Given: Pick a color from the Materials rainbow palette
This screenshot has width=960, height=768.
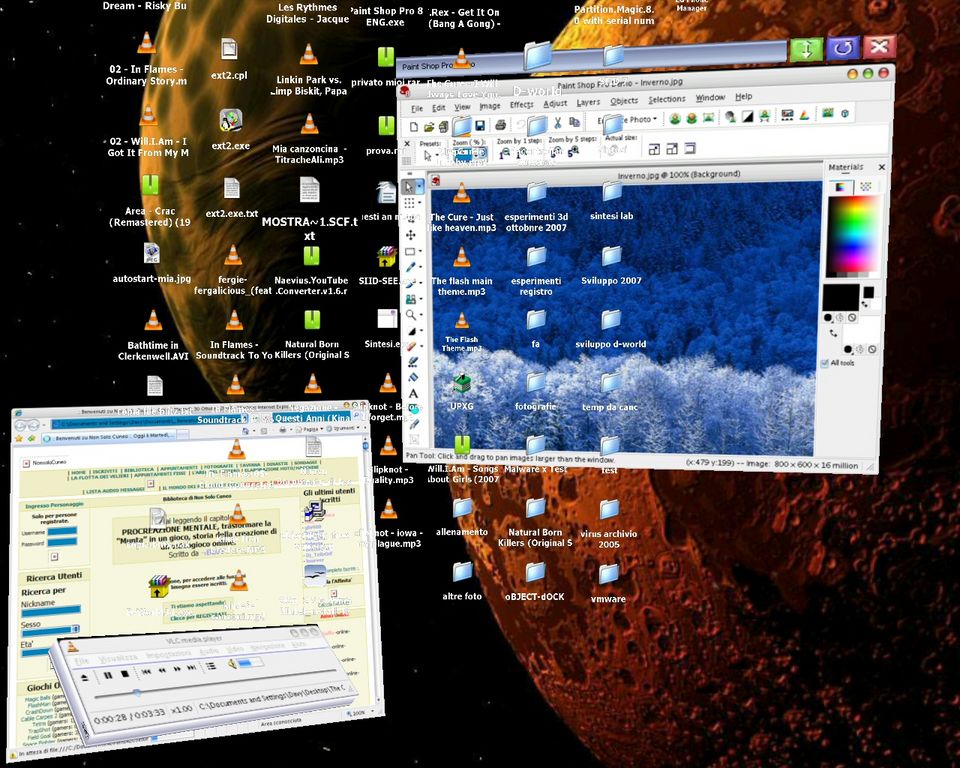Looking at the screenshot, I should pos(852,233).
